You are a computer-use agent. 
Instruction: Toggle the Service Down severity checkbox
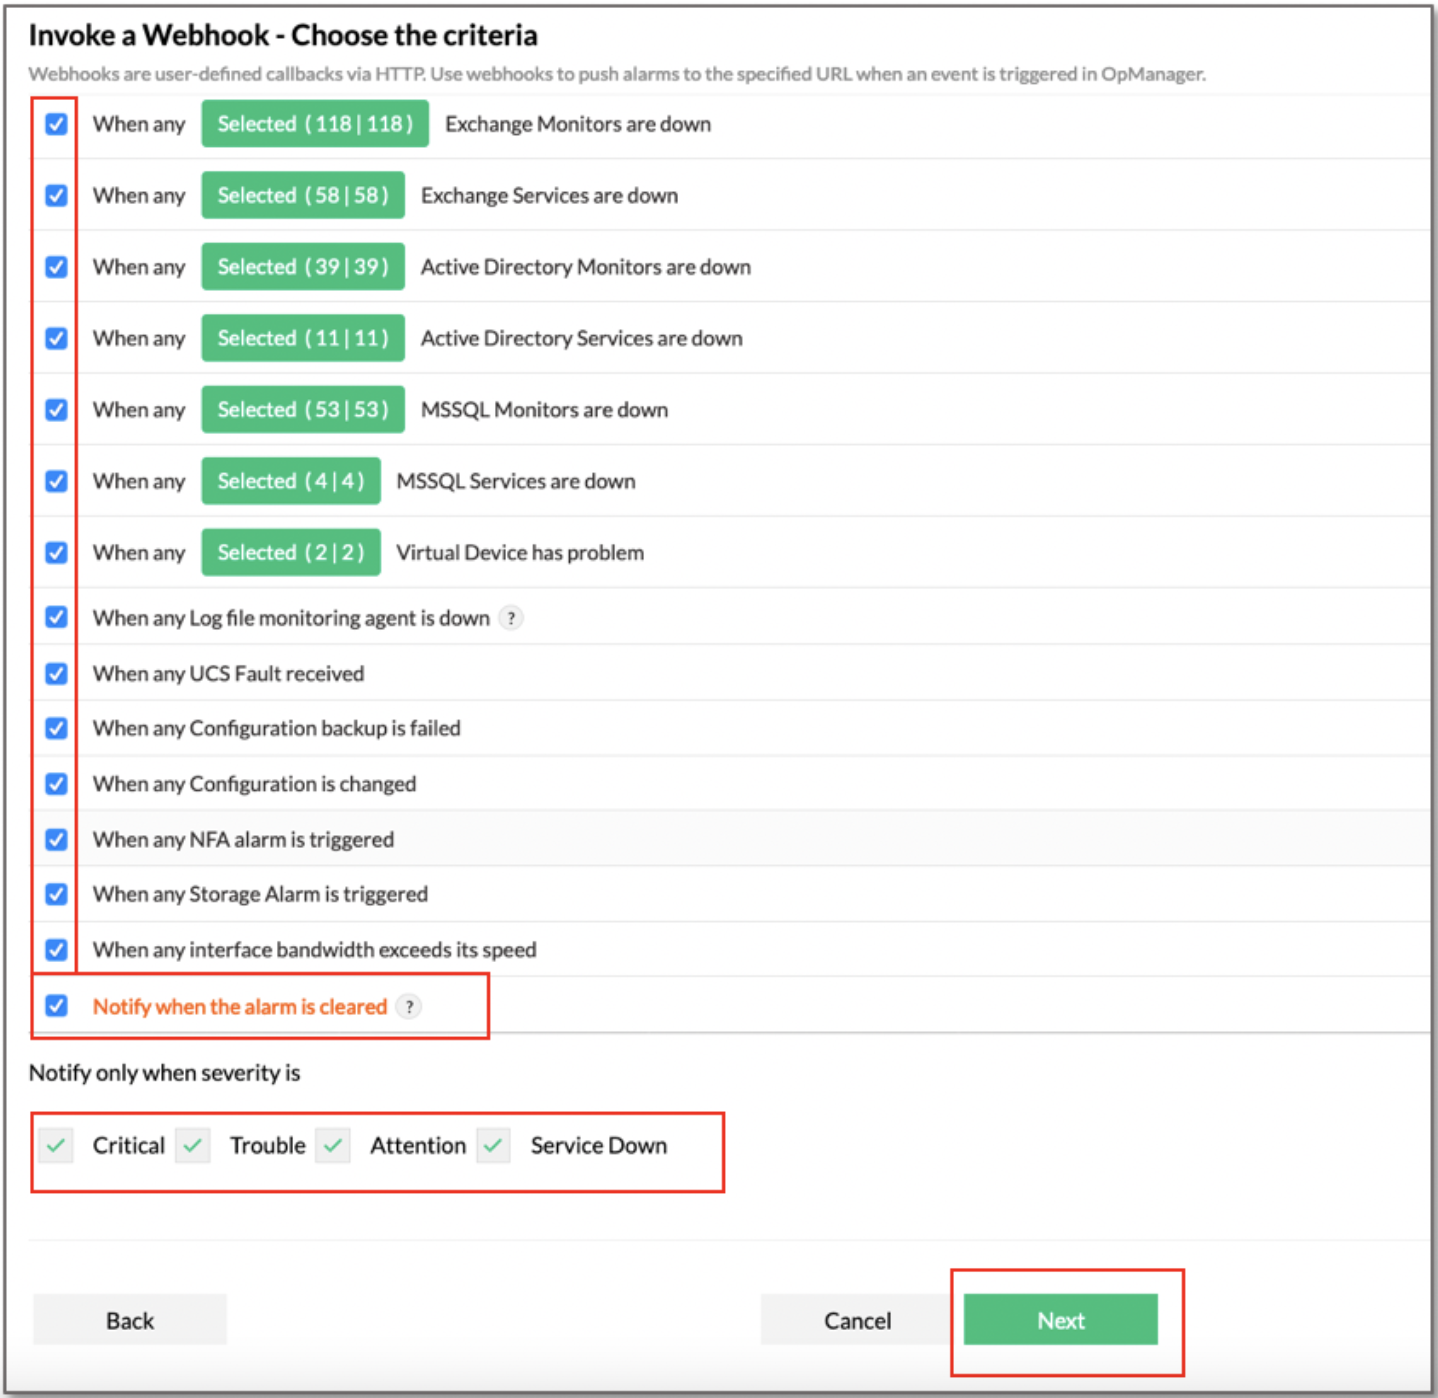click(x=492, y=1145)
